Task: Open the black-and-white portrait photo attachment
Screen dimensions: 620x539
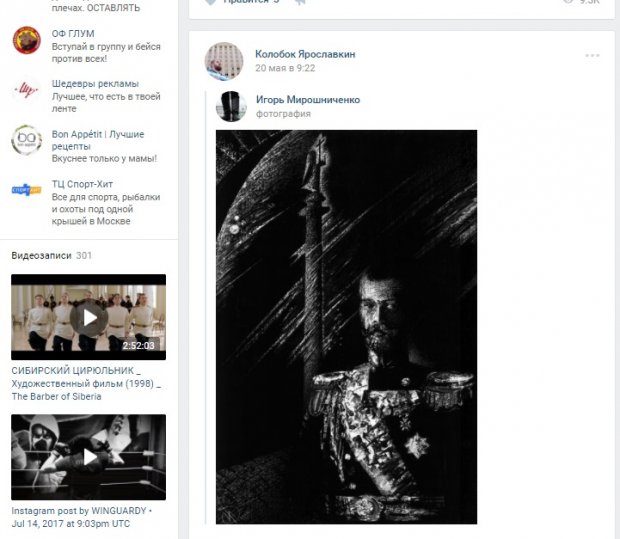Action: tap(346, 326)
